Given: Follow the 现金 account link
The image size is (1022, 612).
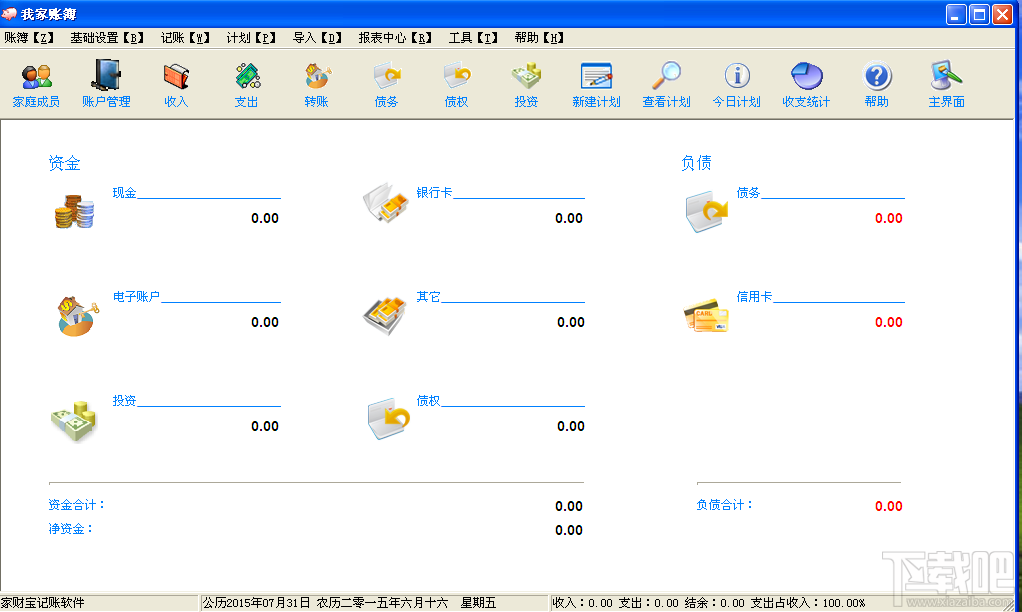Looking at the screenshot, I should click(x=124, y=192).
